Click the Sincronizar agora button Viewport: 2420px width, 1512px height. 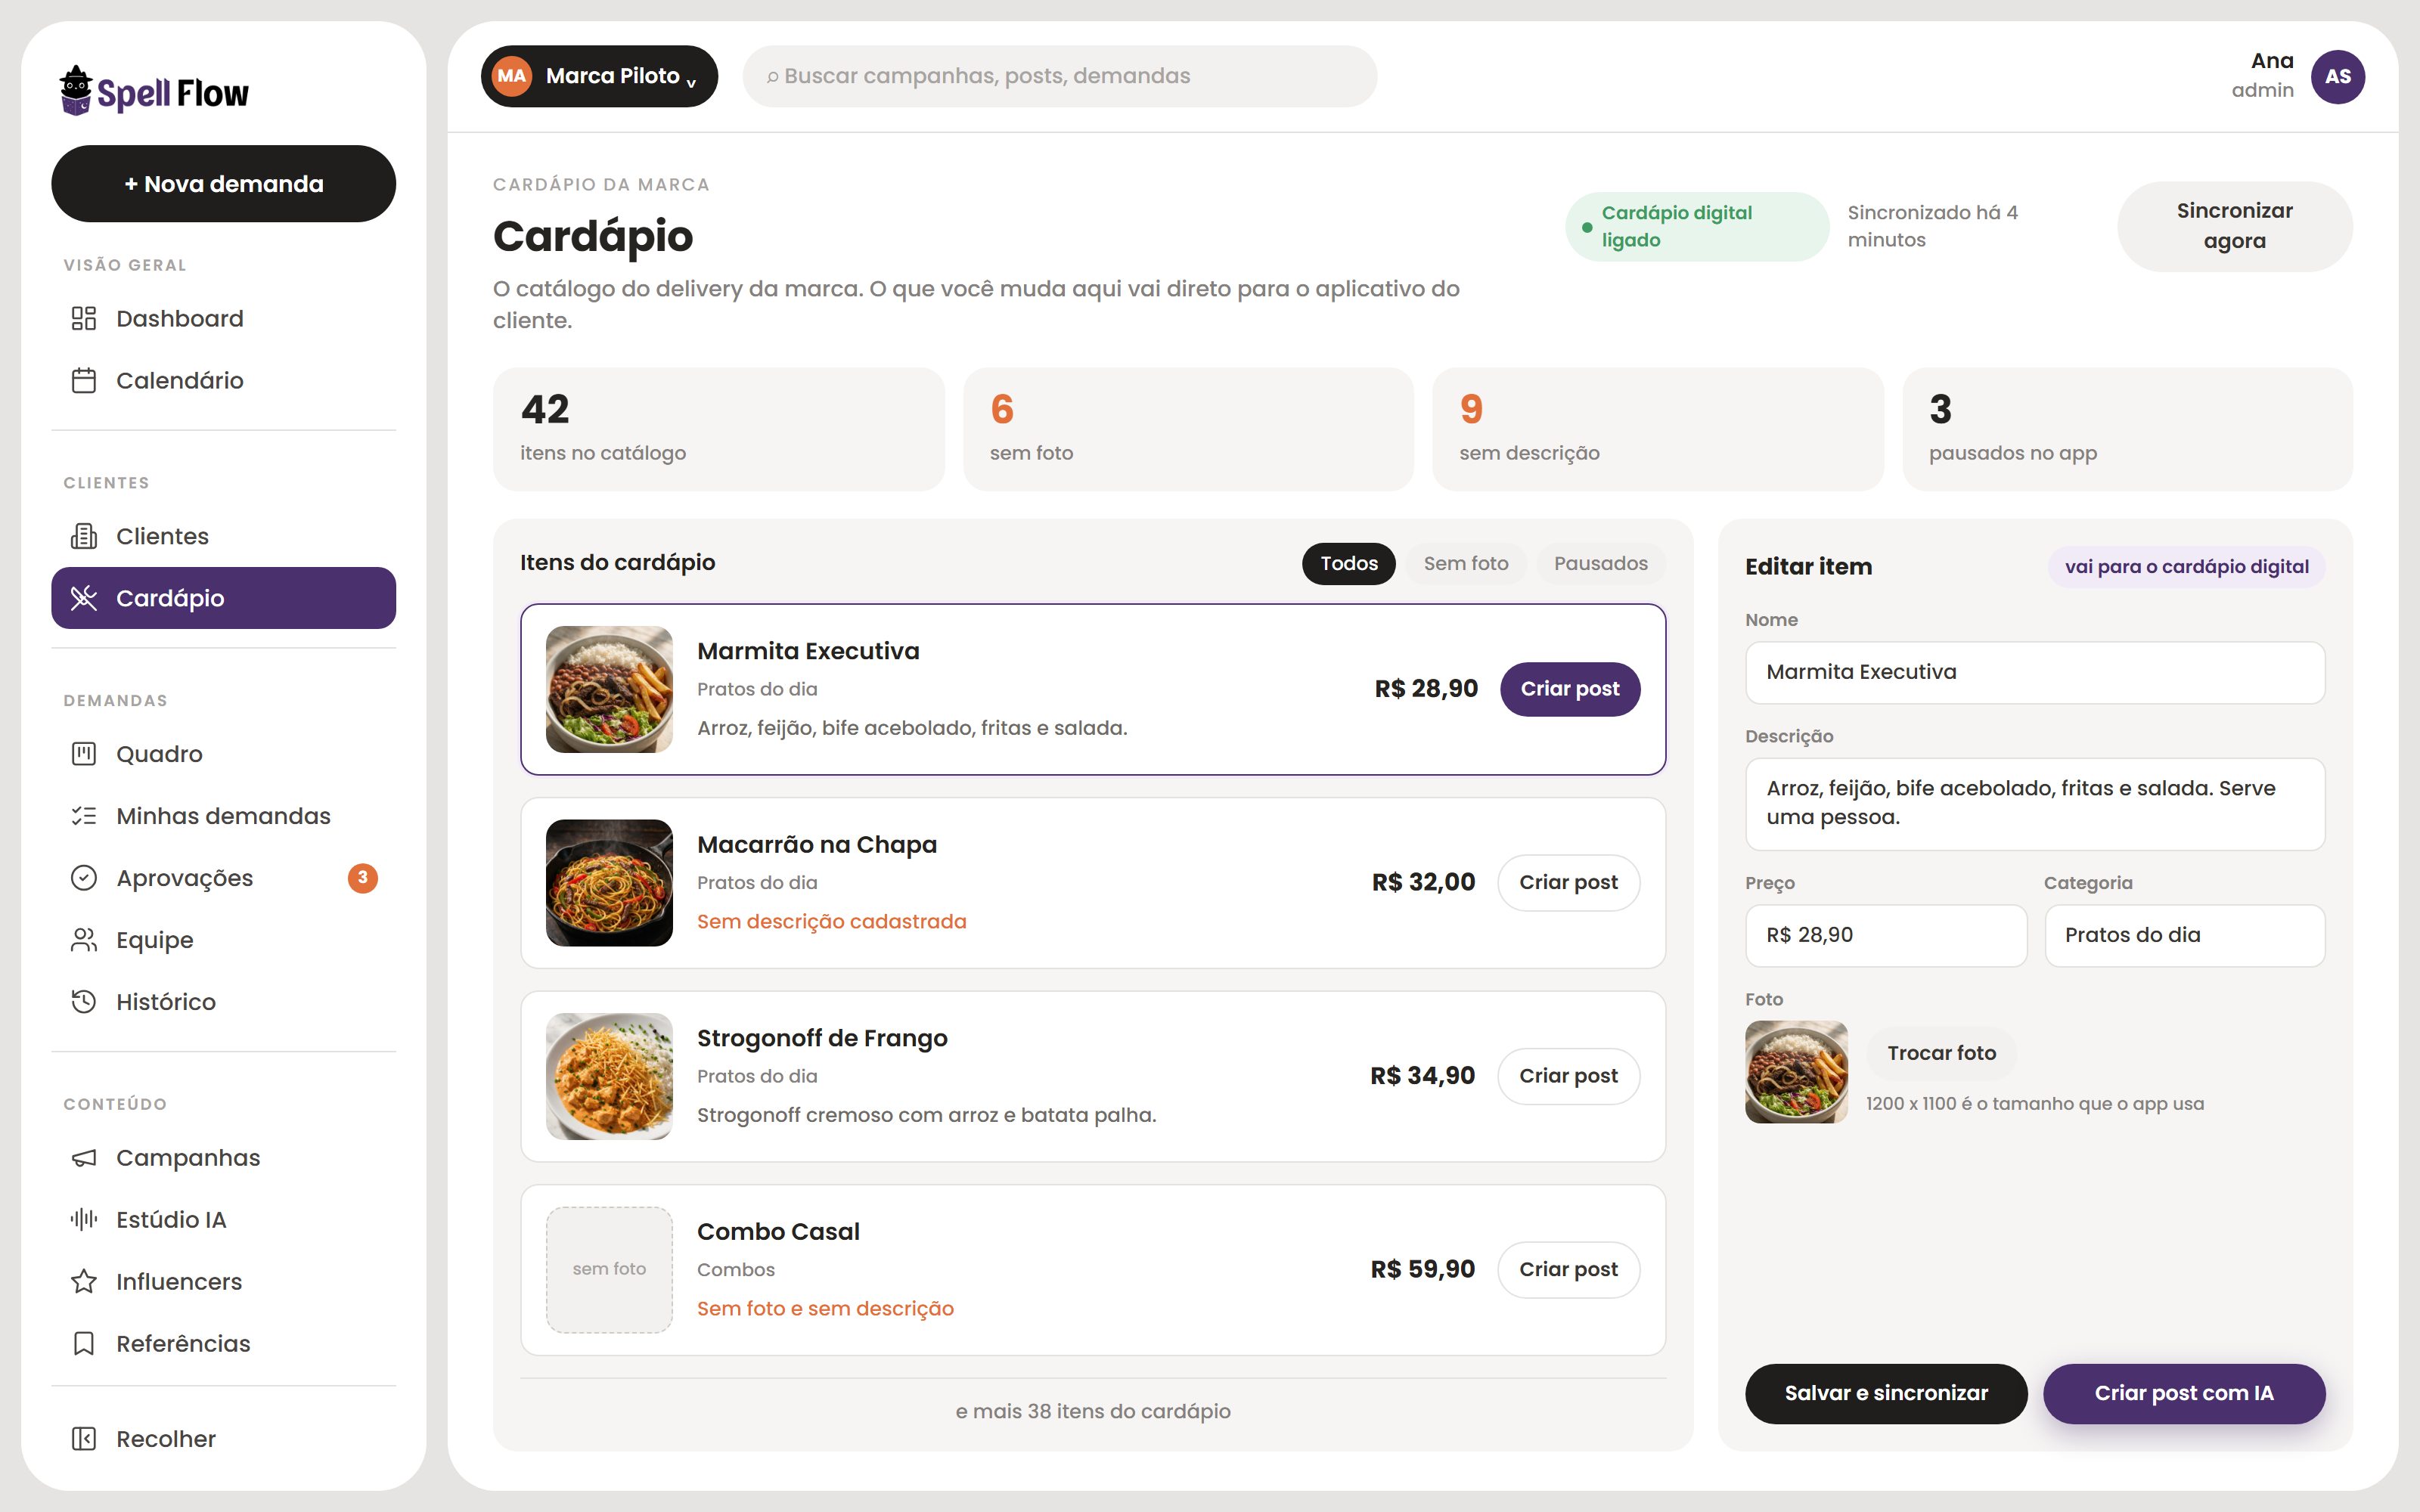tap(2234, 226)
